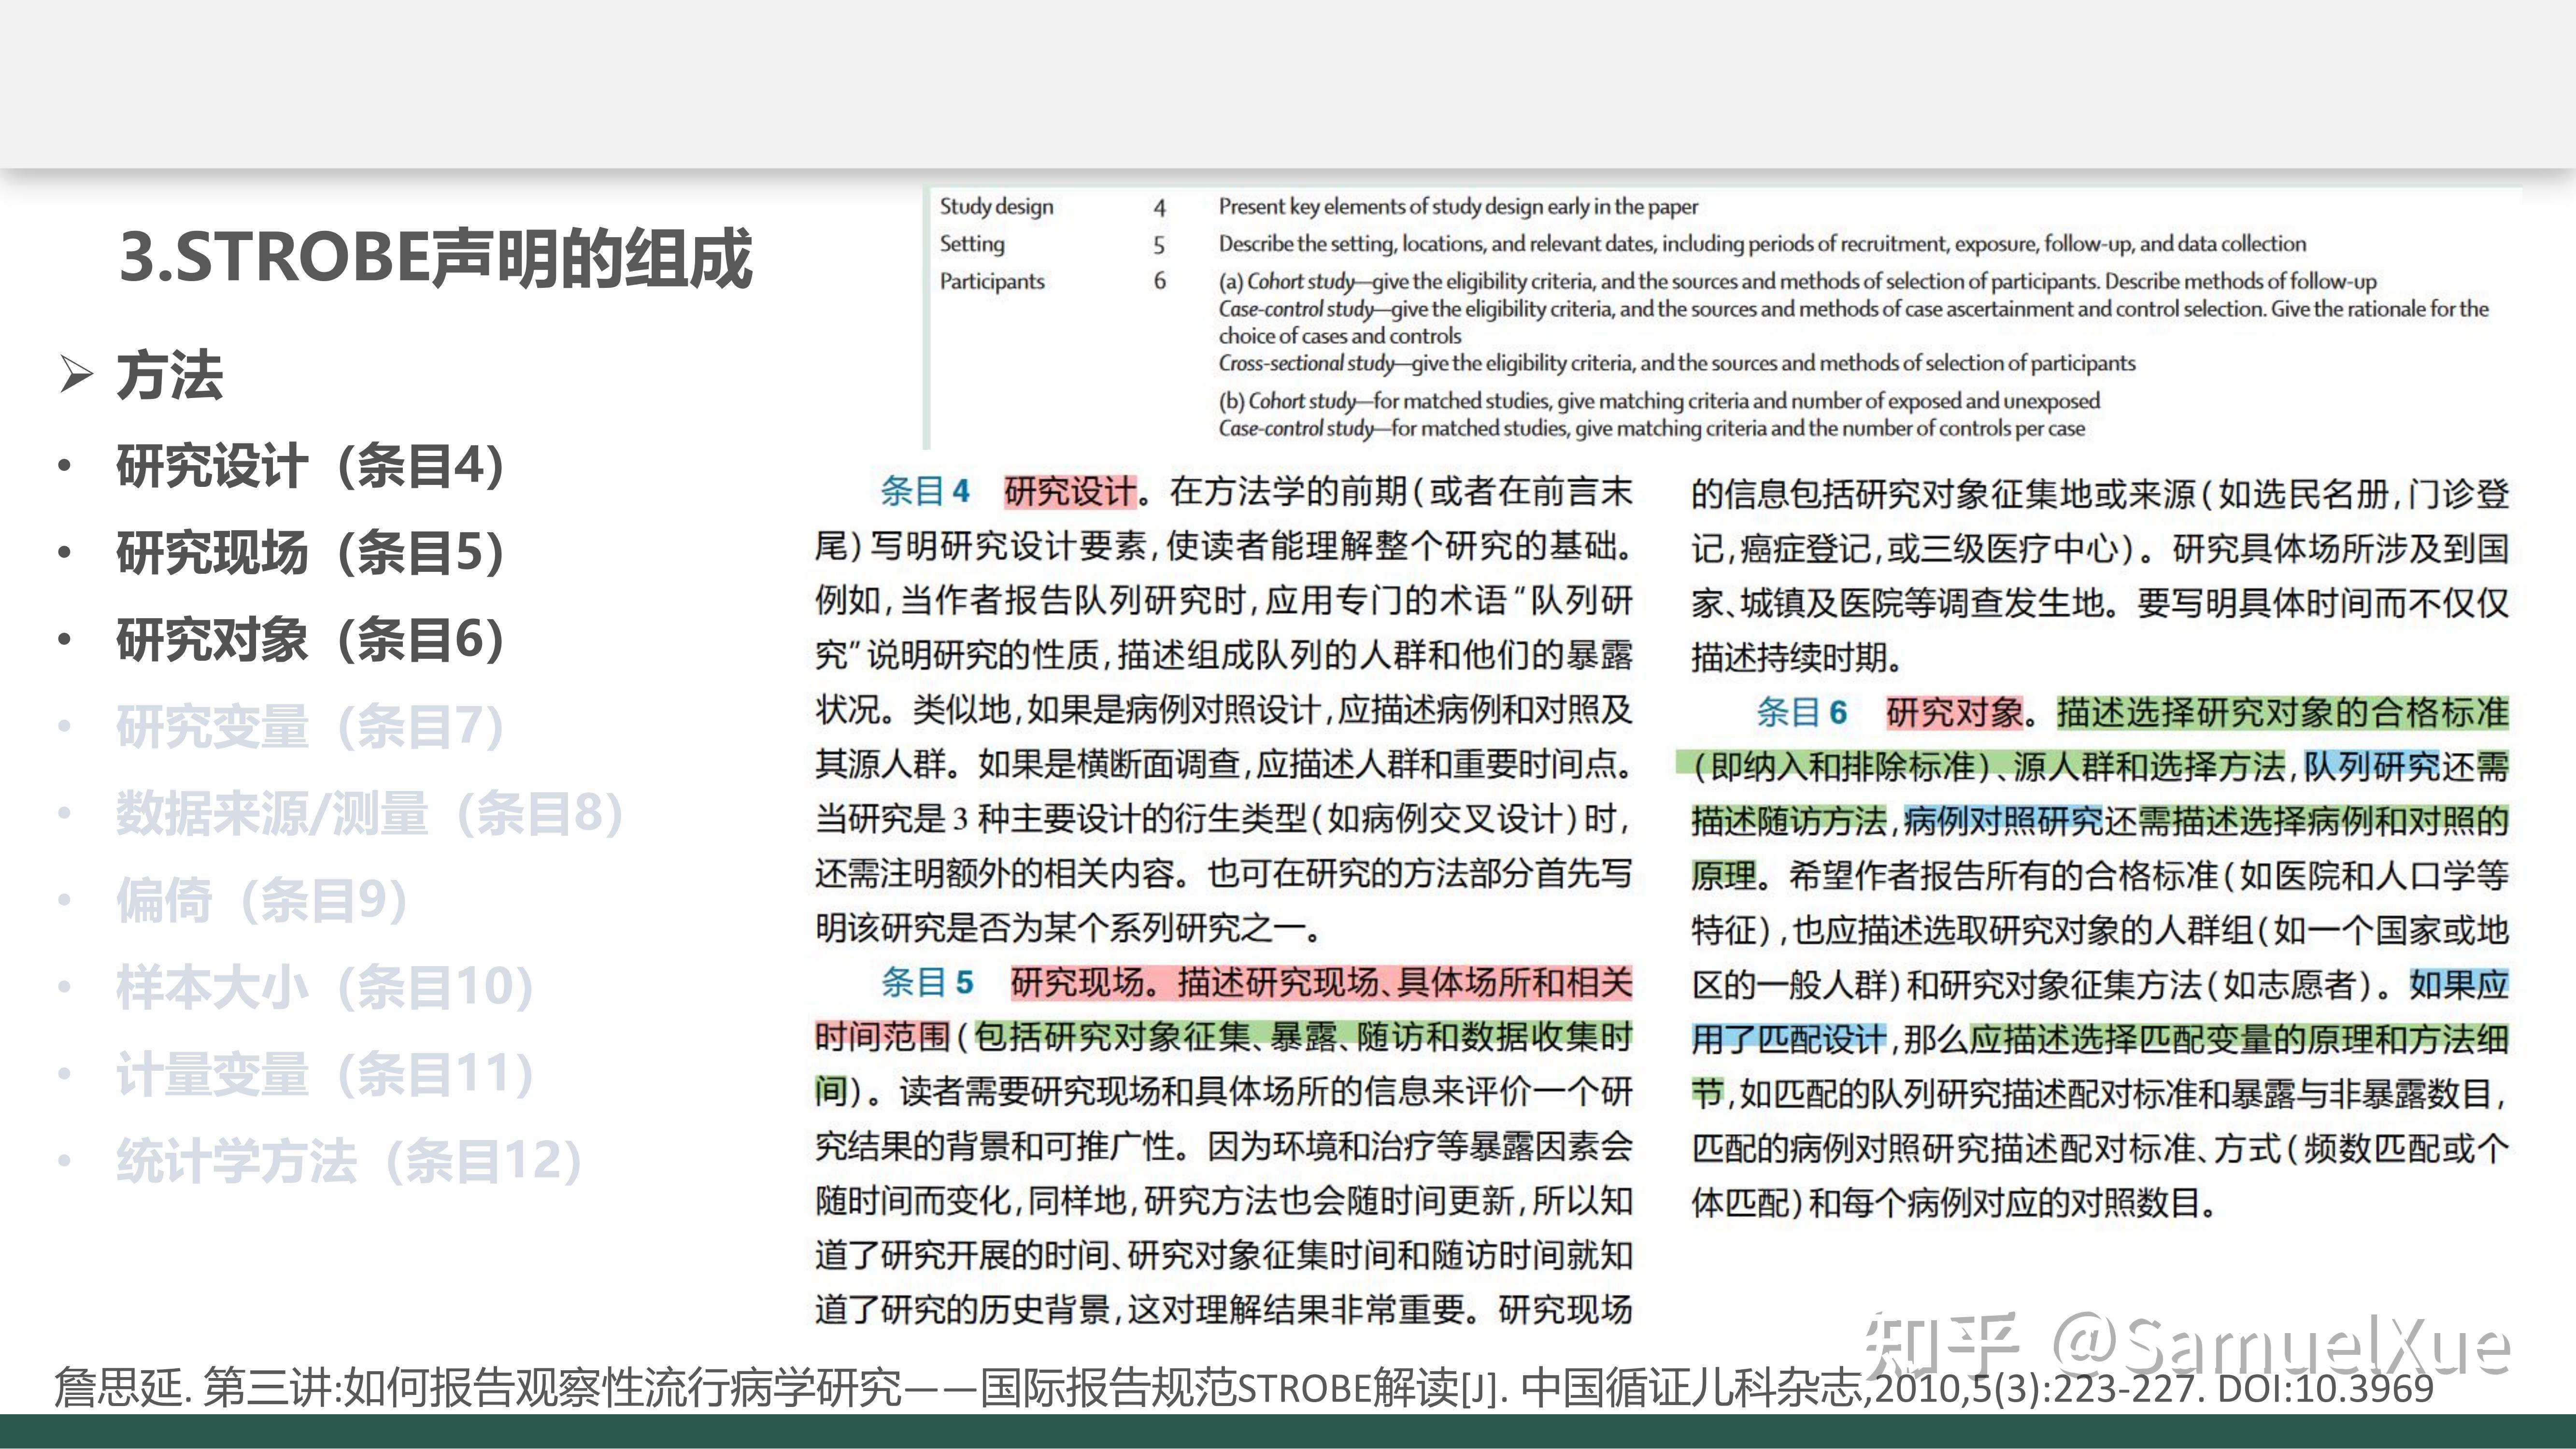Click blue-highlighted '如果应' at line end

coord(2459,984)
